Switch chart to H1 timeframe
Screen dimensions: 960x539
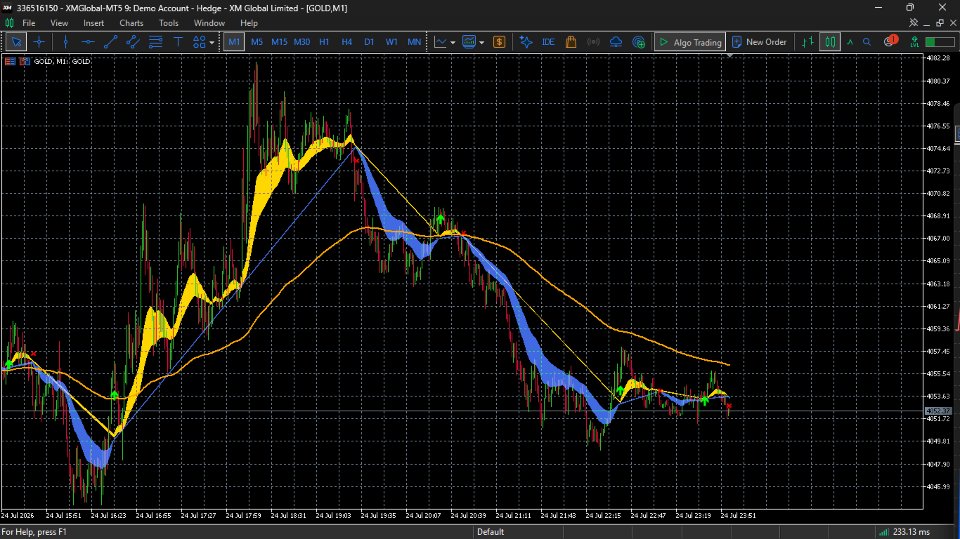pos(324,42)
